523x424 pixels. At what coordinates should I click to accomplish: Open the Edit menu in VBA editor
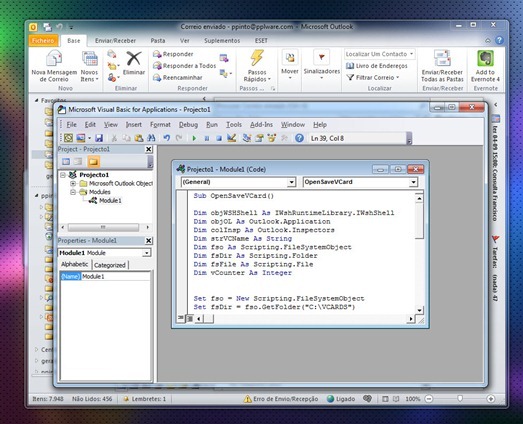(90, 124)
